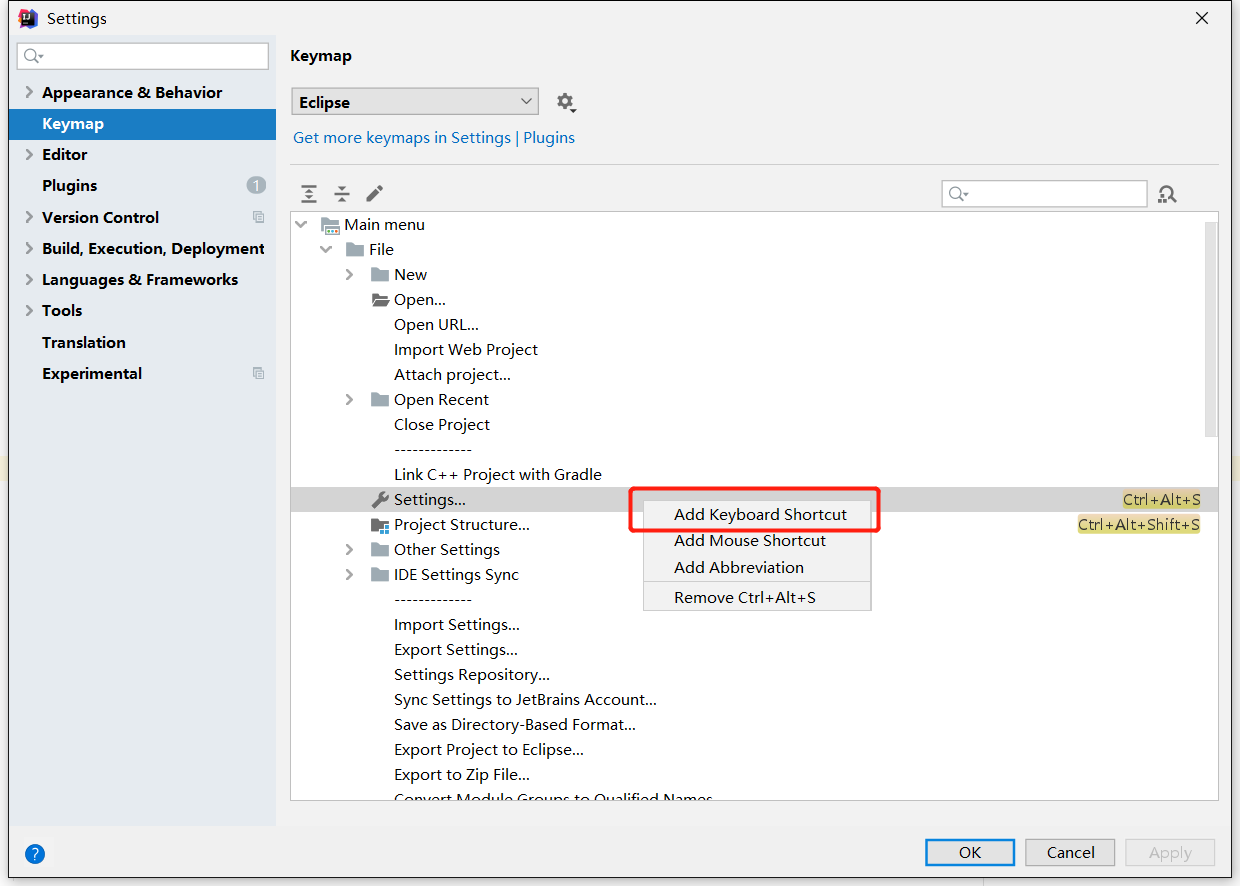Click the search magnifier in the left search box
The height and width of the screenshot is (886, 1240).
33,56
